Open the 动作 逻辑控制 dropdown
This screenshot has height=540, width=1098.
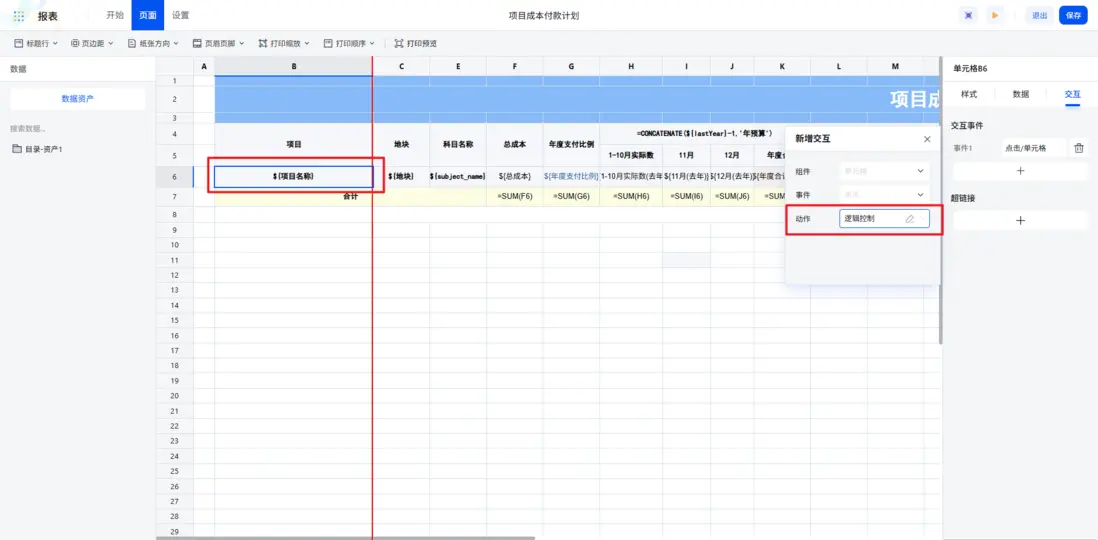tap(884, 219)
